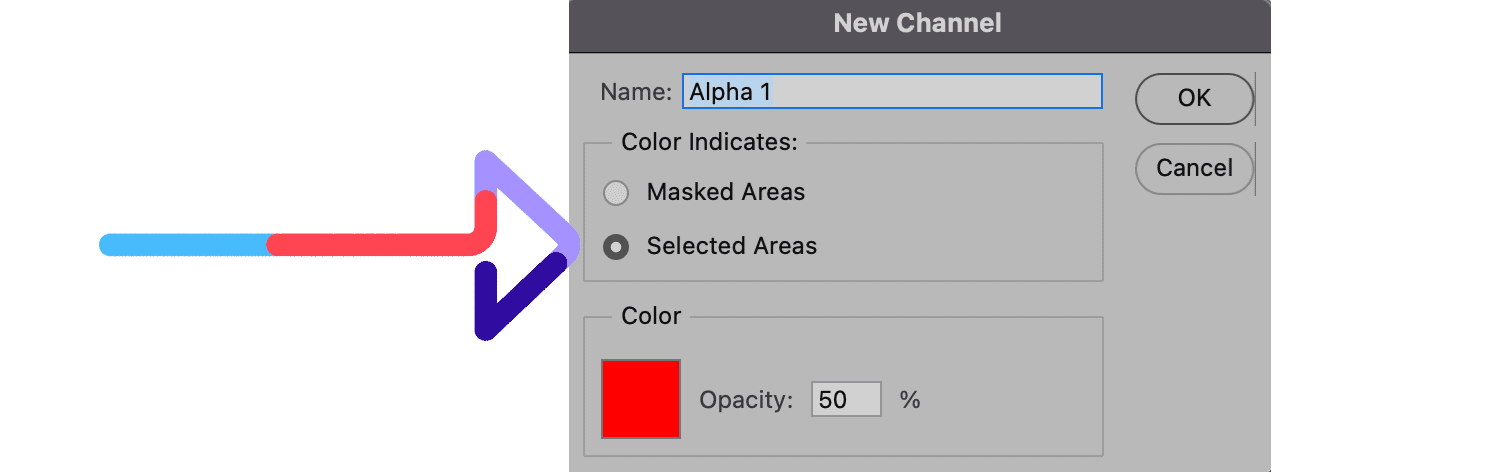1500x472 pixels.
Task: Click the Masked Areas label text
Action: (726, 191)
